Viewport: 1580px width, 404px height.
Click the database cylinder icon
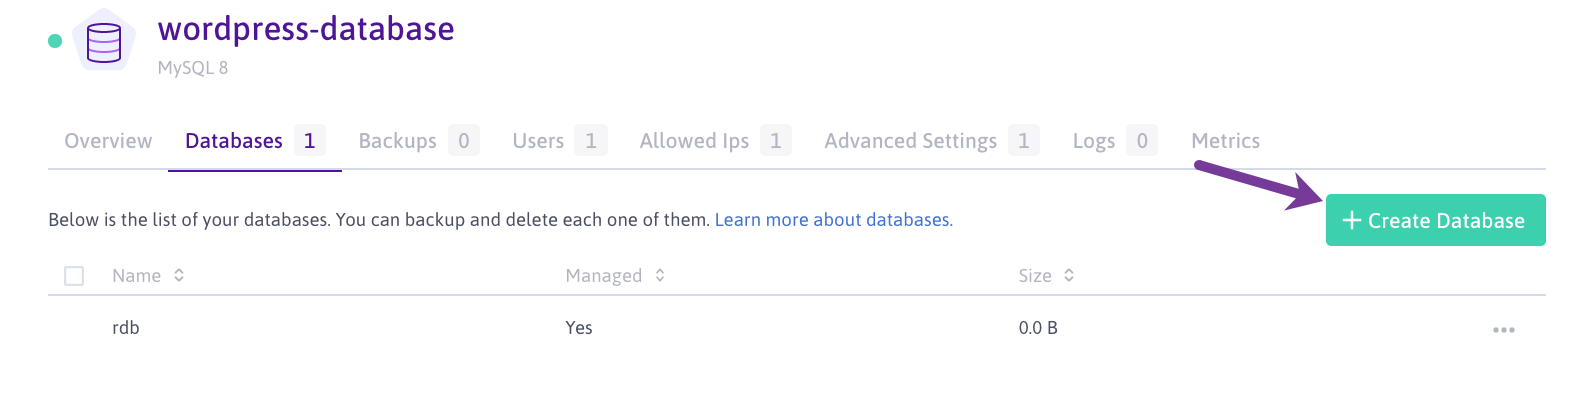[104, 42]
